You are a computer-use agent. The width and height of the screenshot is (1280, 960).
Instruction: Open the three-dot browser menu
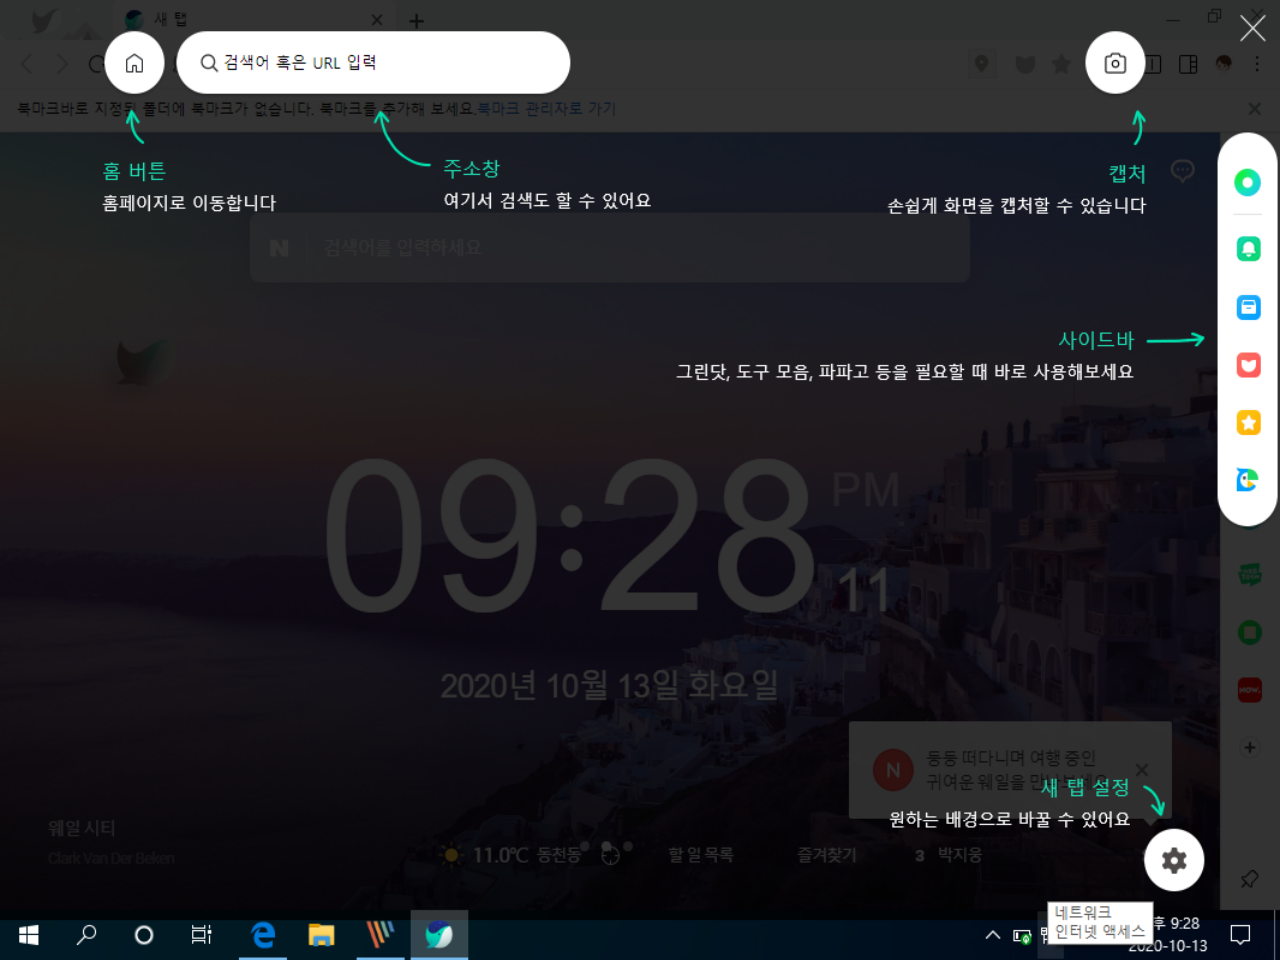click(x=1257, y=64)
